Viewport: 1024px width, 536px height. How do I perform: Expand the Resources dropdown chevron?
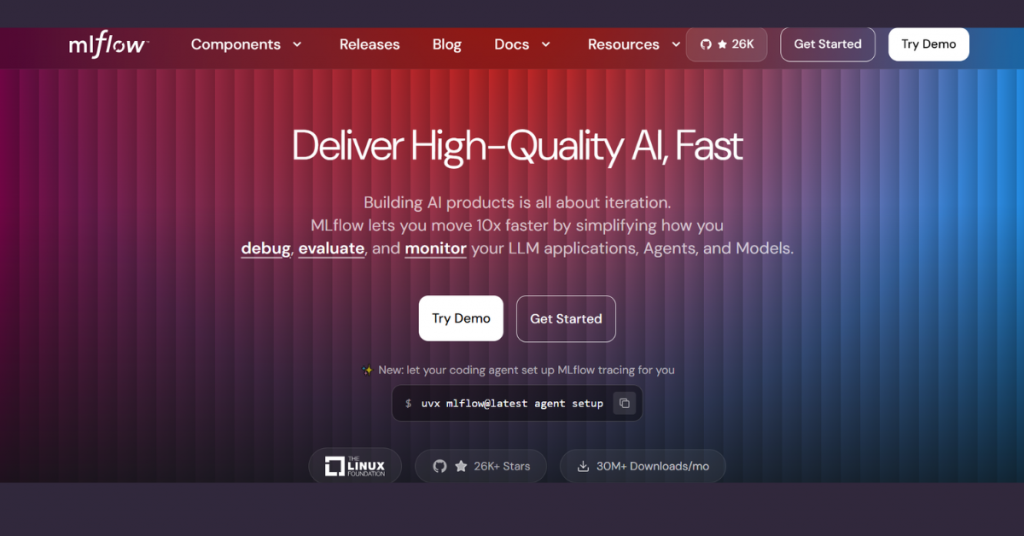click(x=676, y=44)
